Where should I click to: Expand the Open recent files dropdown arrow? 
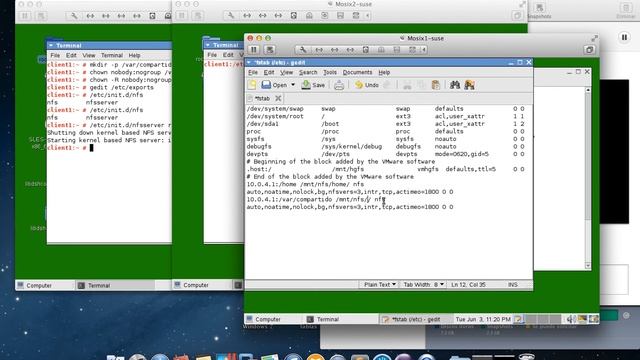(293, 85)
